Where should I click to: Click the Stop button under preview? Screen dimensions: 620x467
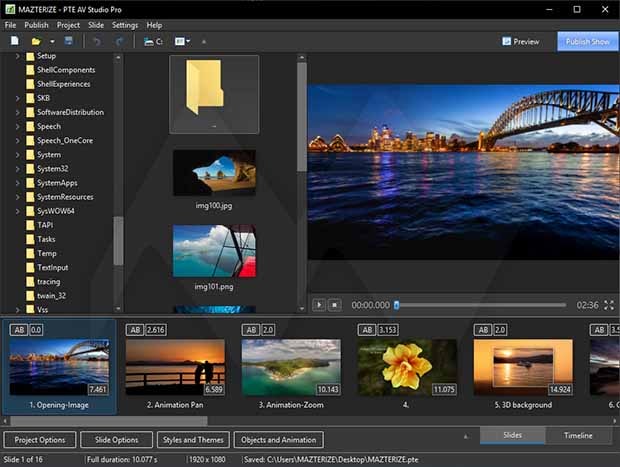[335, 305]
